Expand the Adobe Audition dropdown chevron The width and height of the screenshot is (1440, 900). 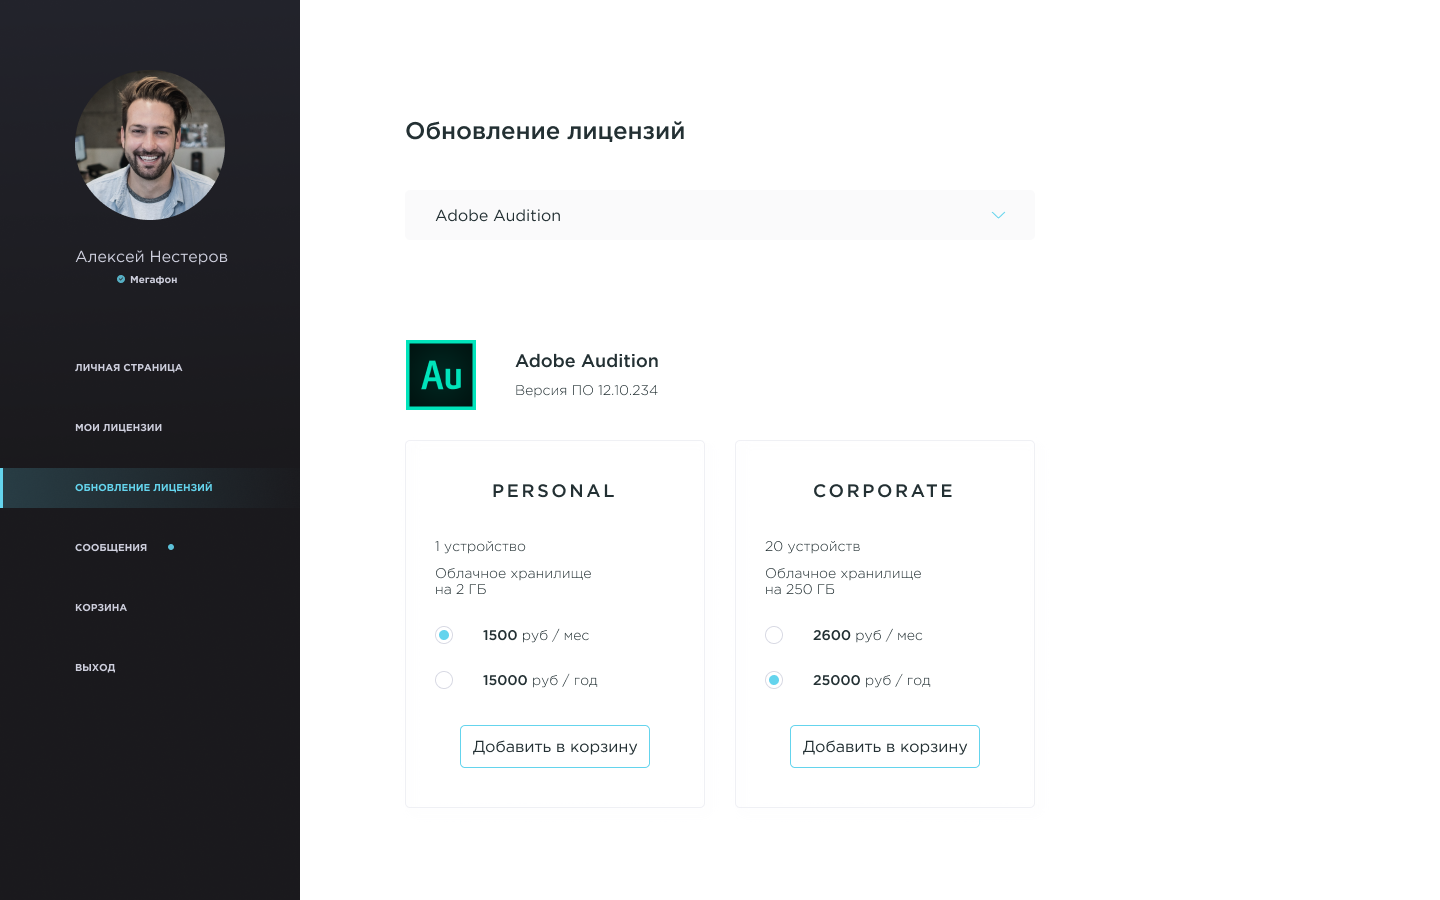[998, 215]
